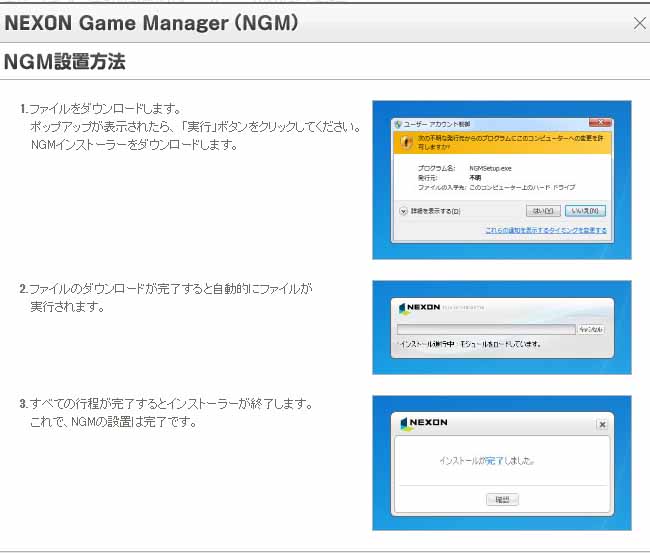Click the 'いいえ(N)' button in the UAC screenshot
The height and width of the screenshot is (556, 650).
click(x=585, y=211)
